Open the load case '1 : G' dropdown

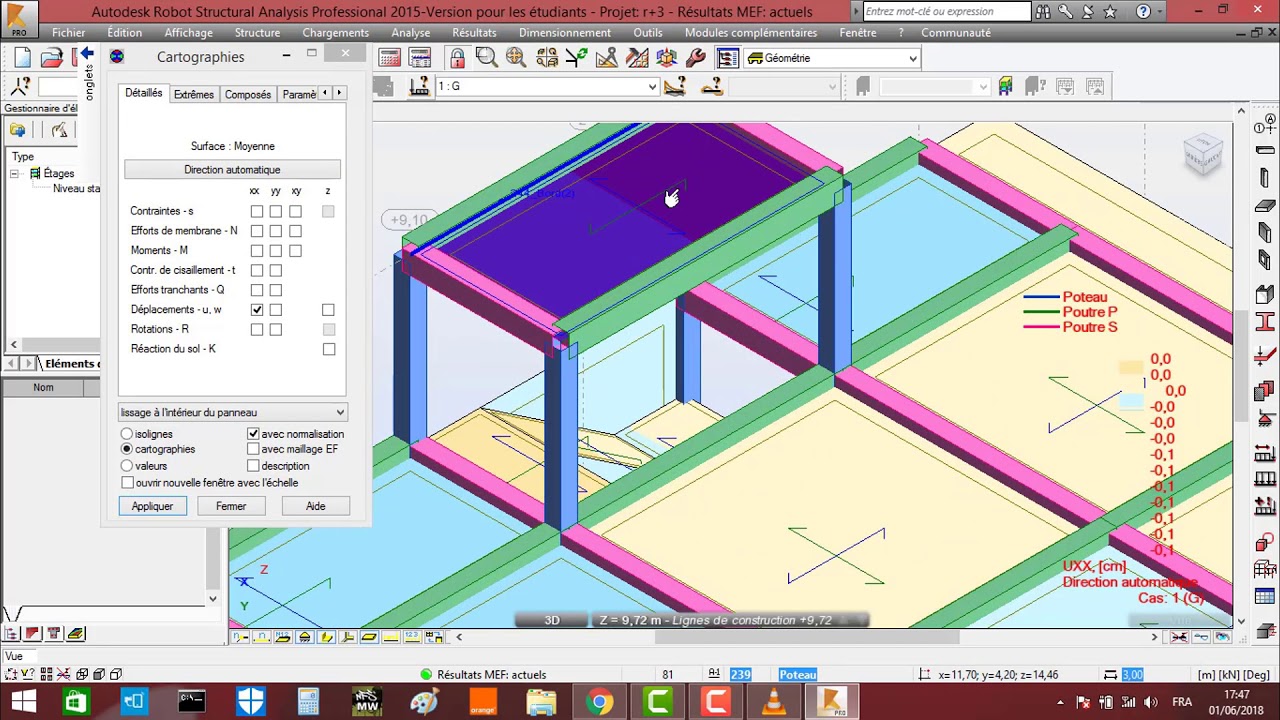(x=652, y=86)
